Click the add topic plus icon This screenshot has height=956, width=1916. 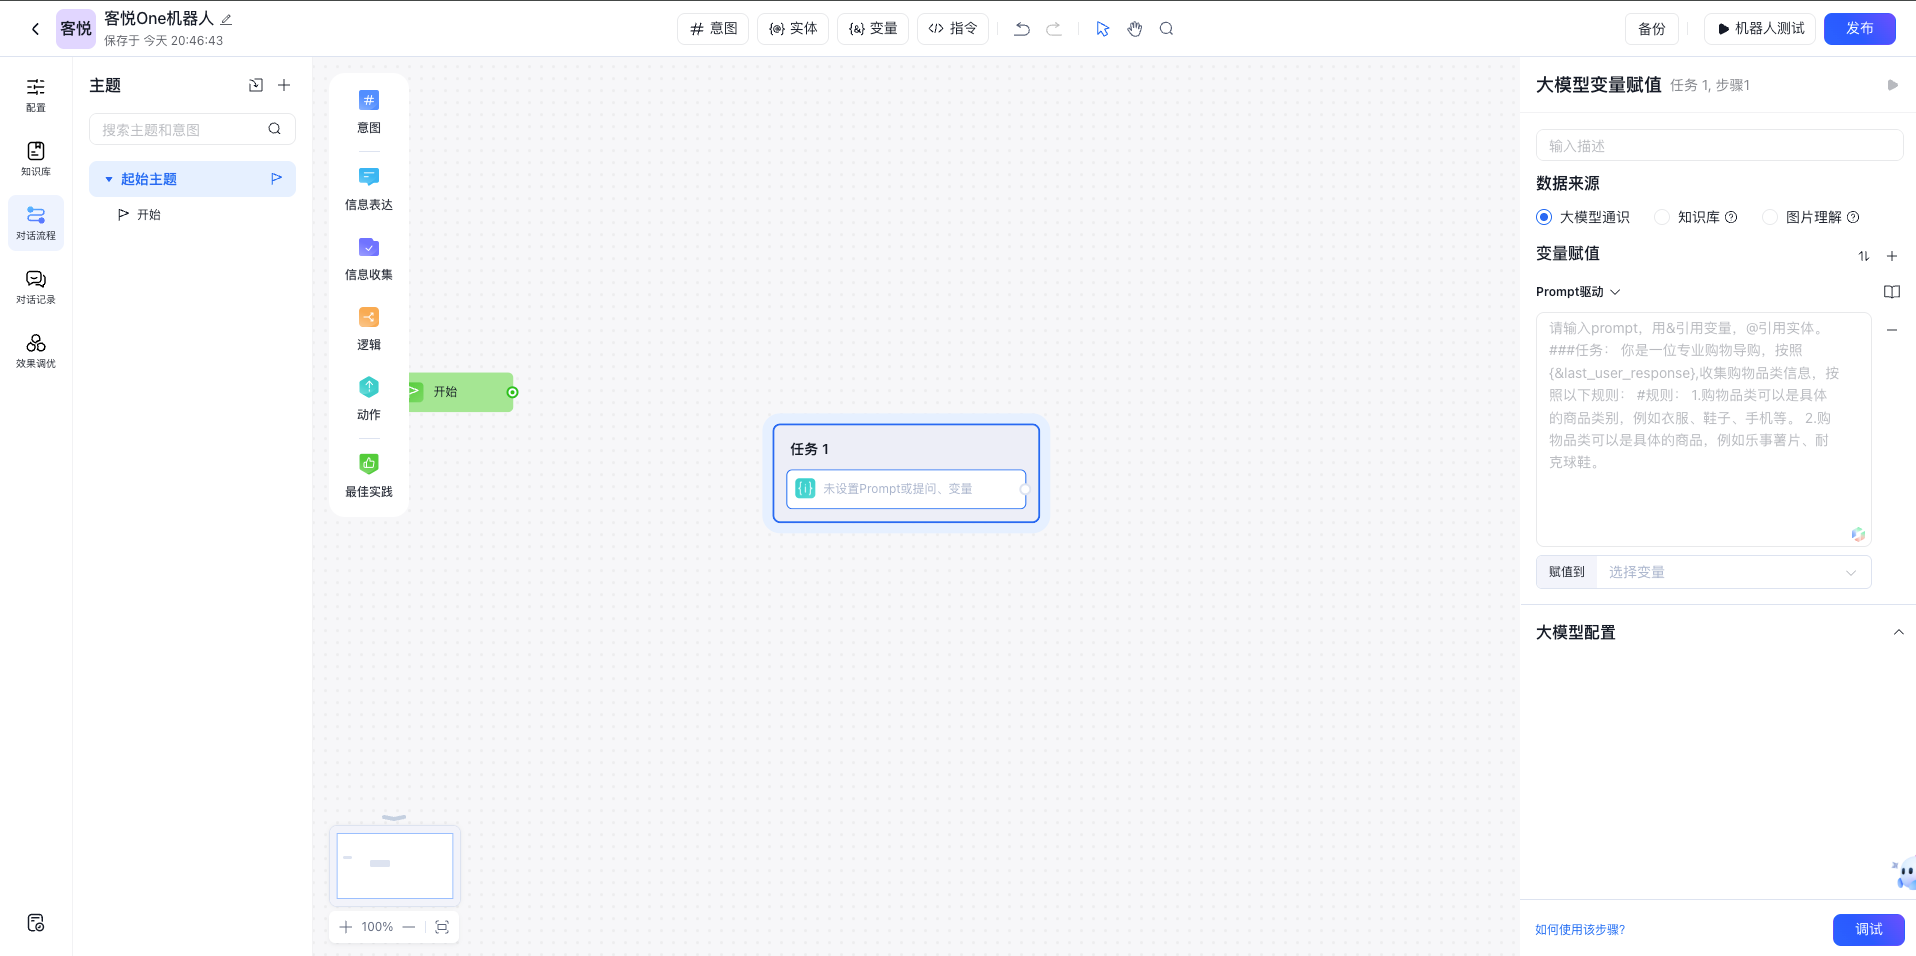(x=284, y=86)
